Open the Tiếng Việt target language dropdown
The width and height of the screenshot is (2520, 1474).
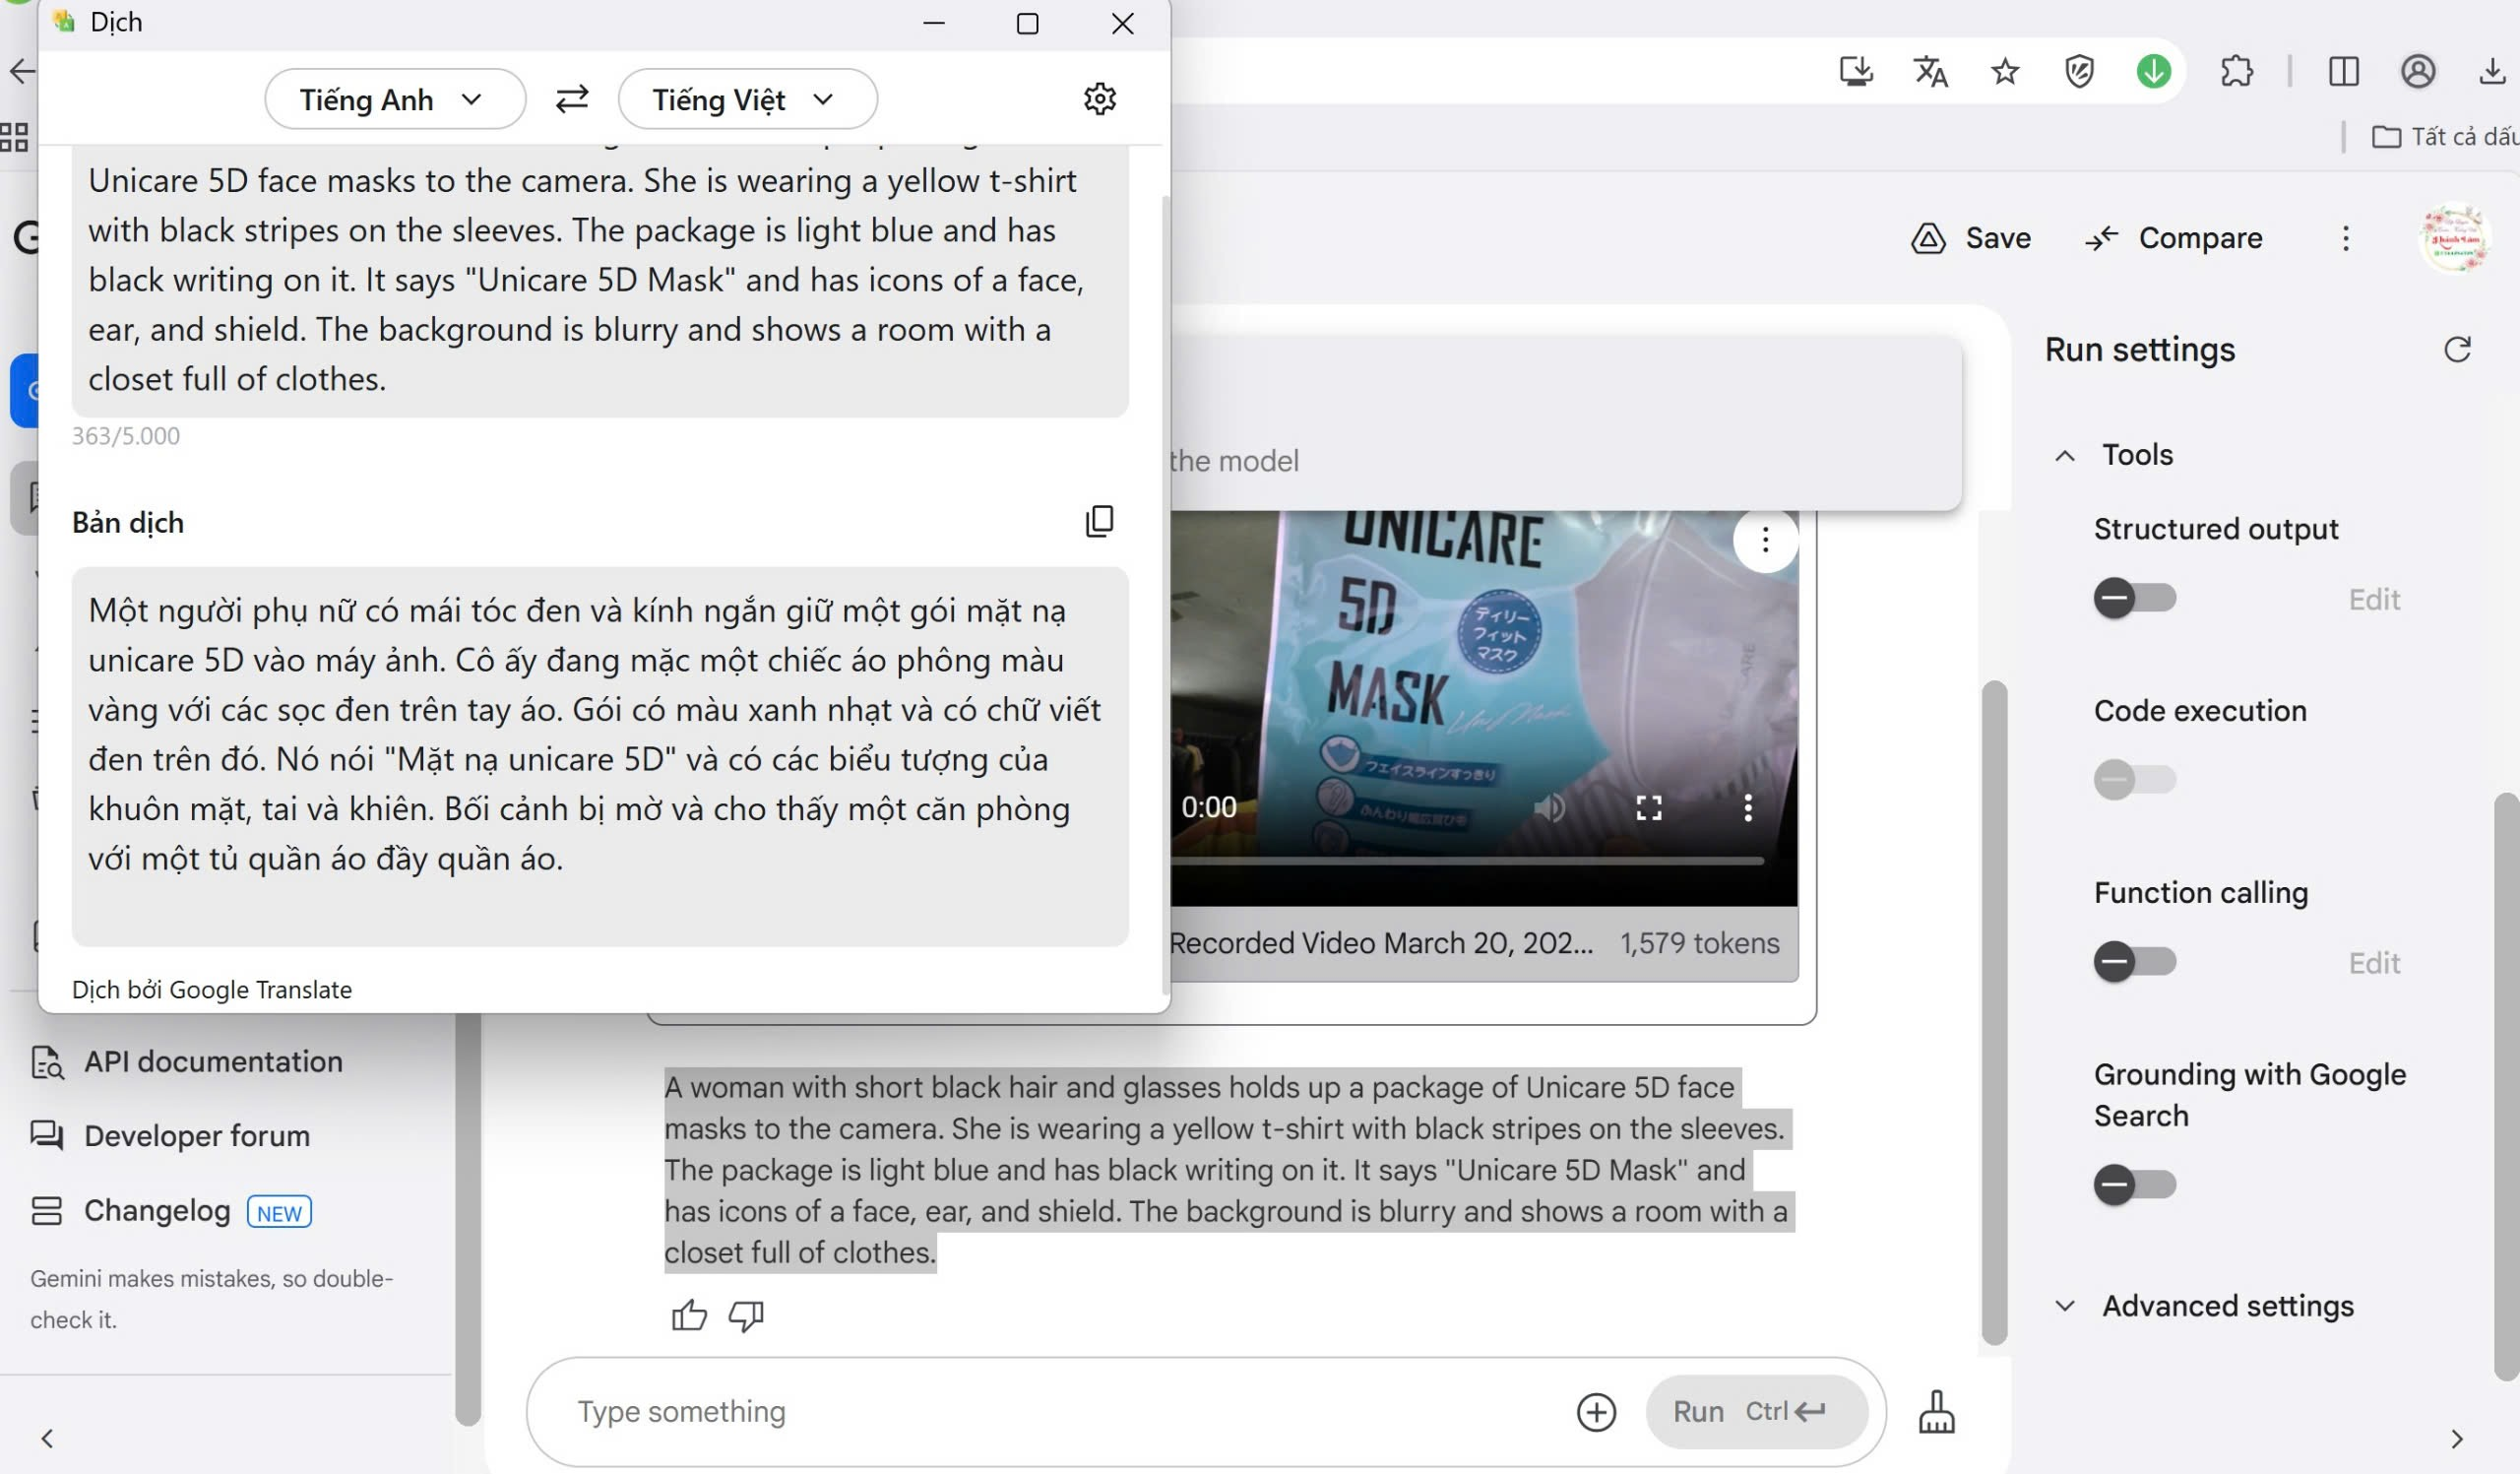(x=746, y=99)
